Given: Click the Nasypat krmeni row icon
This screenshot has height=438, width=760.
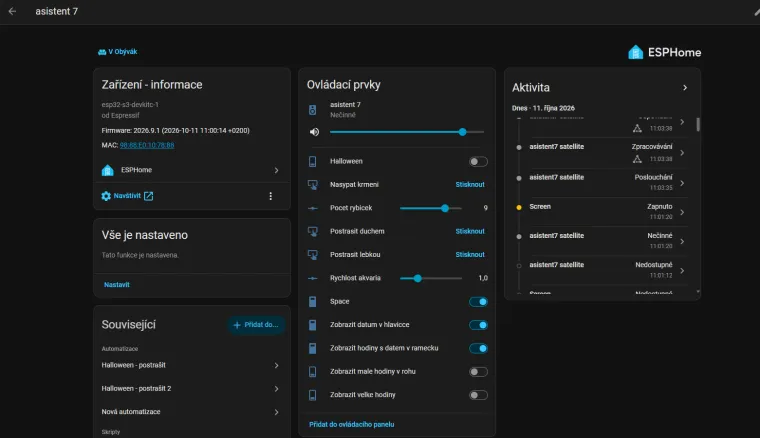Looking at the screenshot, I should (313, 185).
